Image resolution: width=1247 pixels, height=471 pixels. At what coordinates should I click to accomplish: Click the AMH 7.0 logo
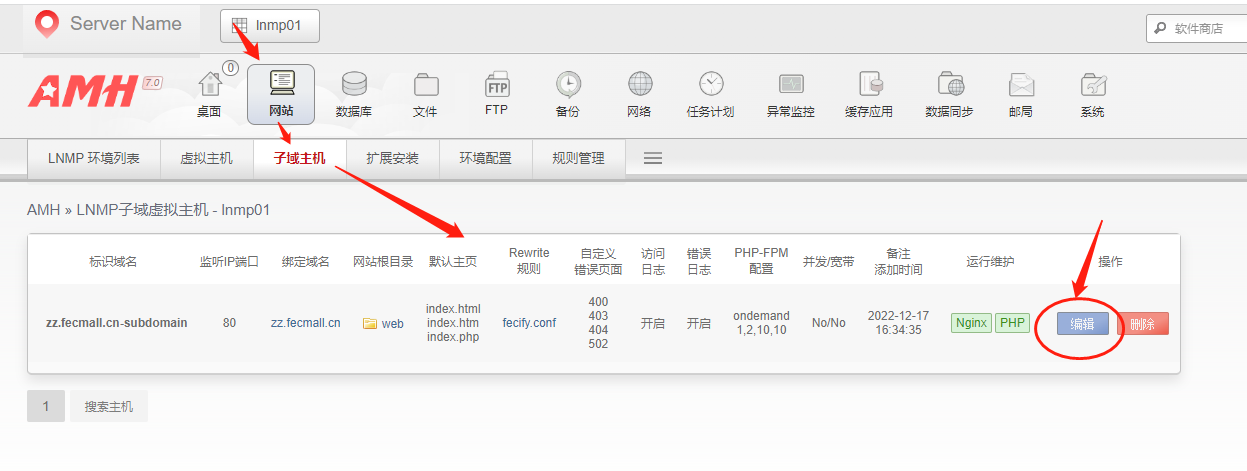(95, 91)
